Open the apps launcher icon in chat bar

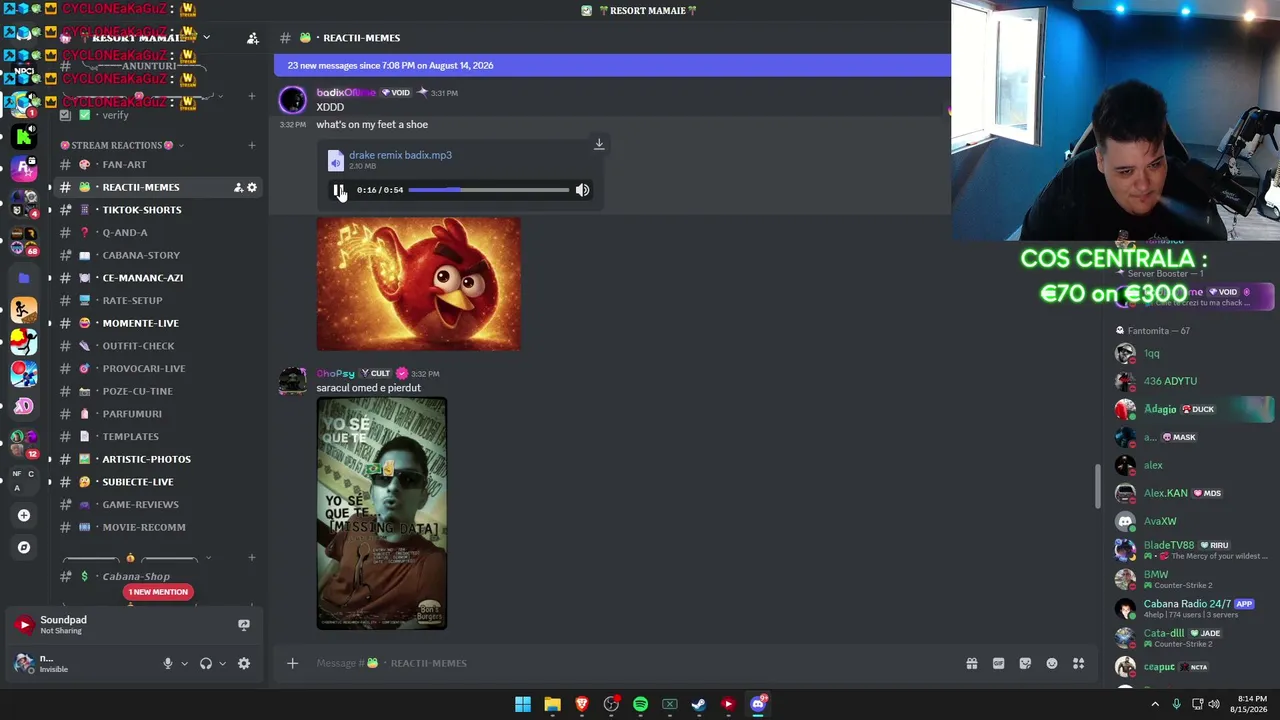coord(1079,663)
